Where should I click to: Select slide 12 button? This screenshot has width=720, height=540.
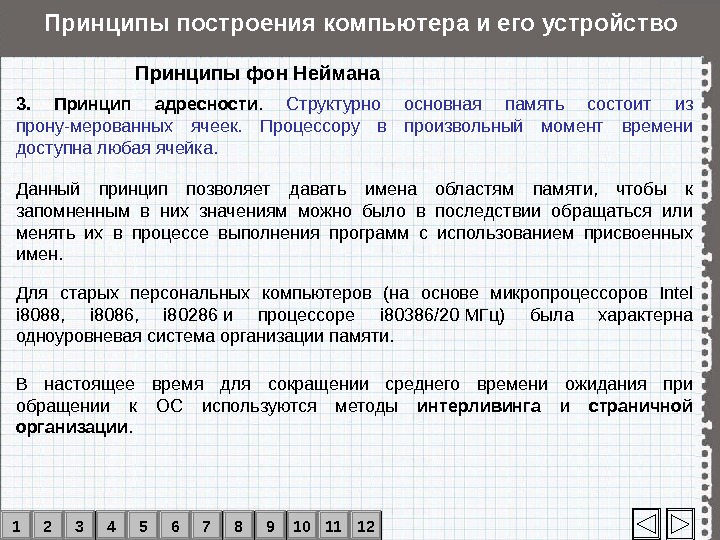click(366, 526)
